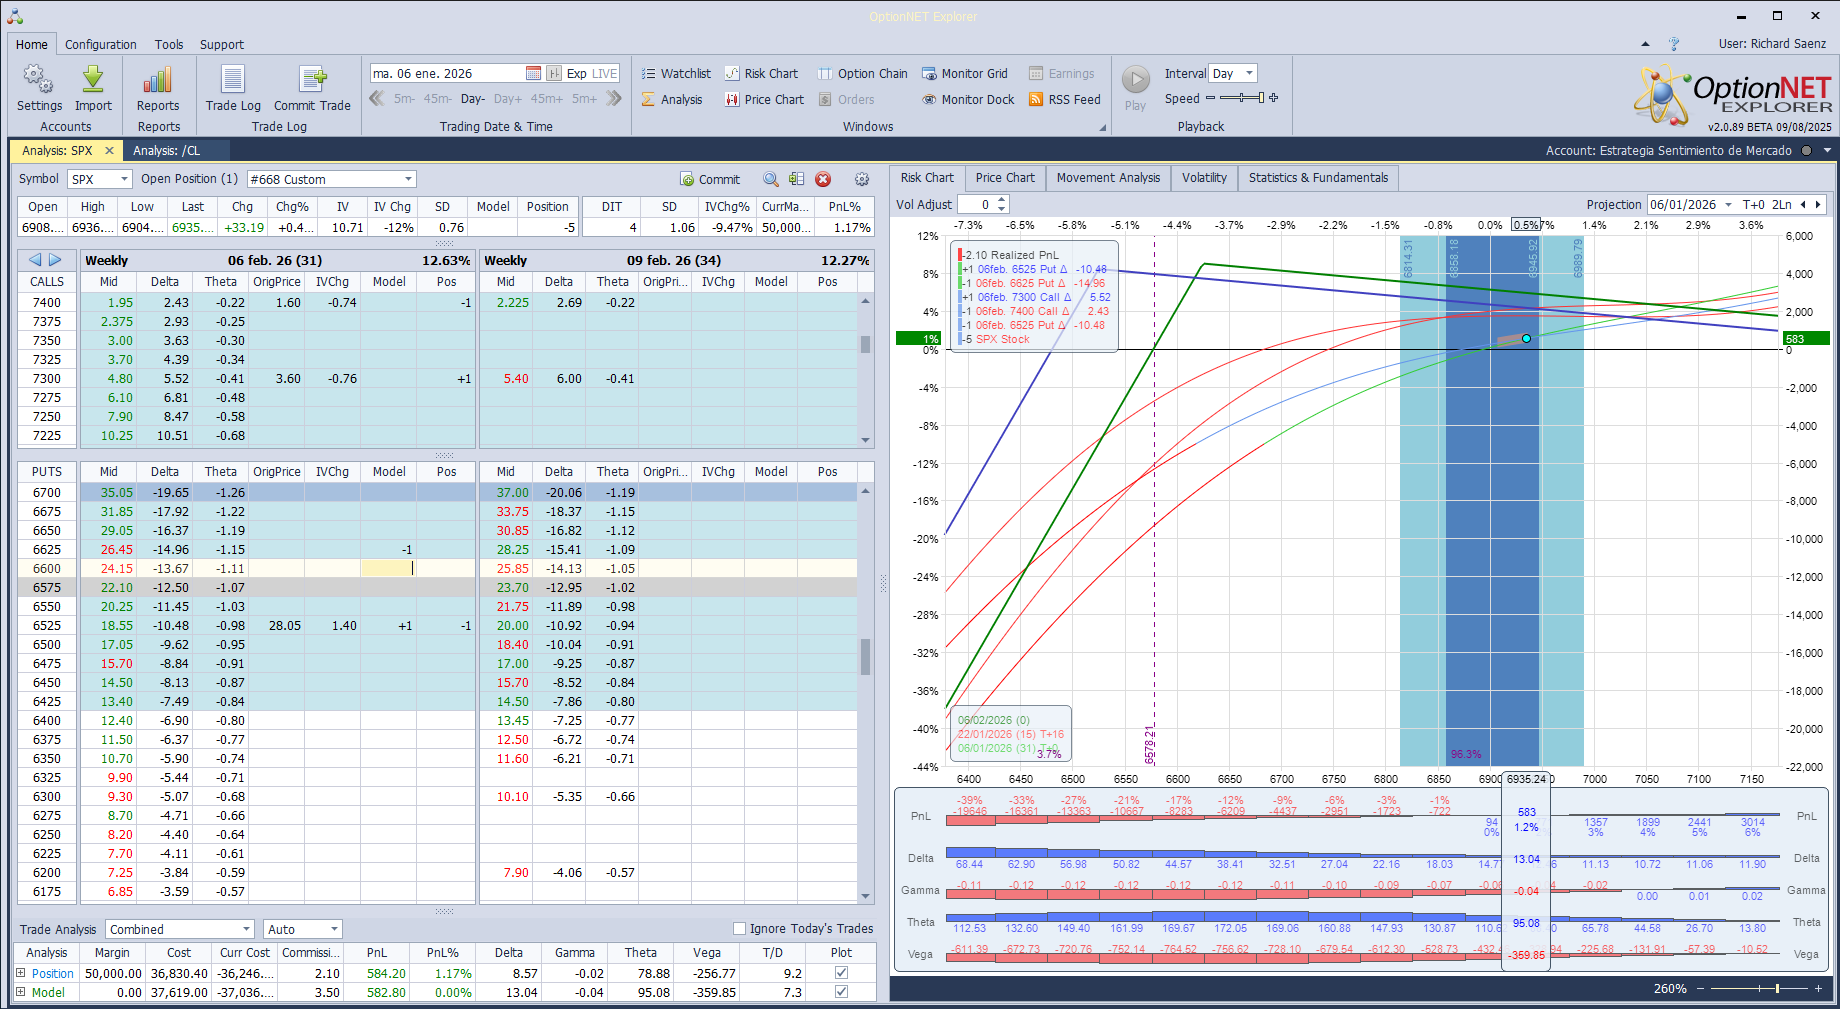Show previous expiration with blue left arrow
Image resolution: width=1840 pixels, height=1009 pixels.
tap(35, 260)
